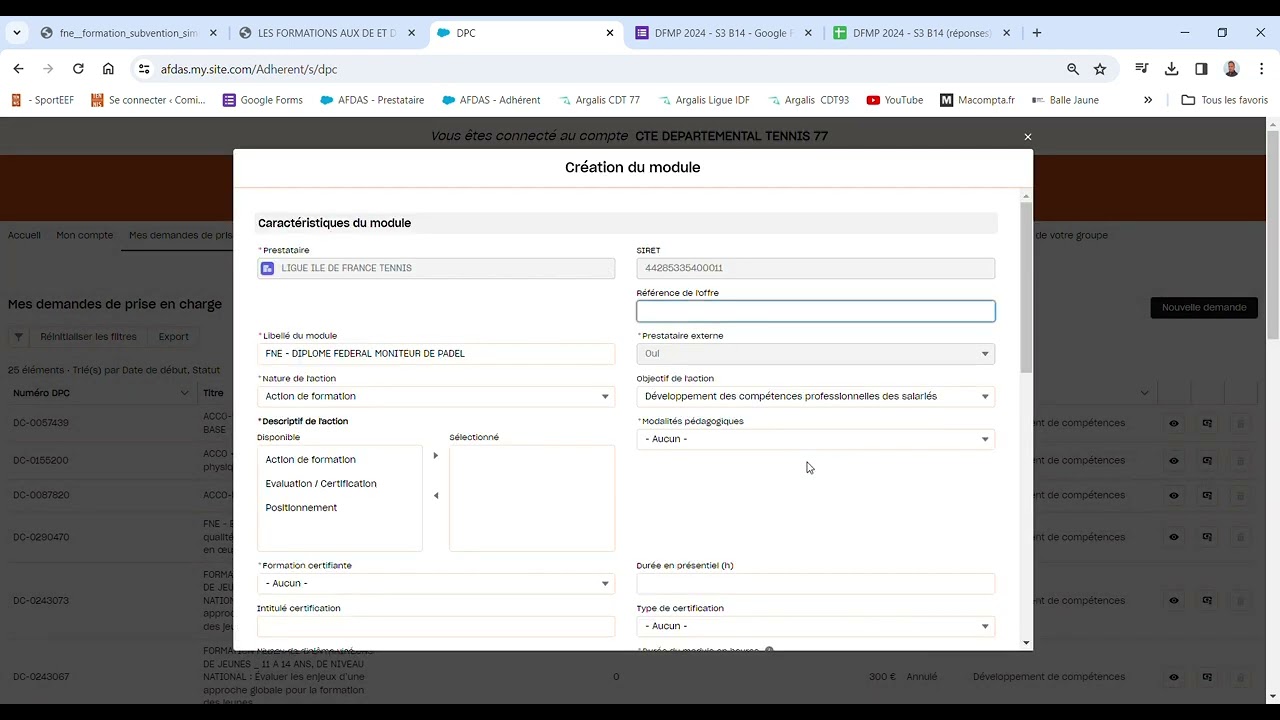Click the Export button

(173, 337)
